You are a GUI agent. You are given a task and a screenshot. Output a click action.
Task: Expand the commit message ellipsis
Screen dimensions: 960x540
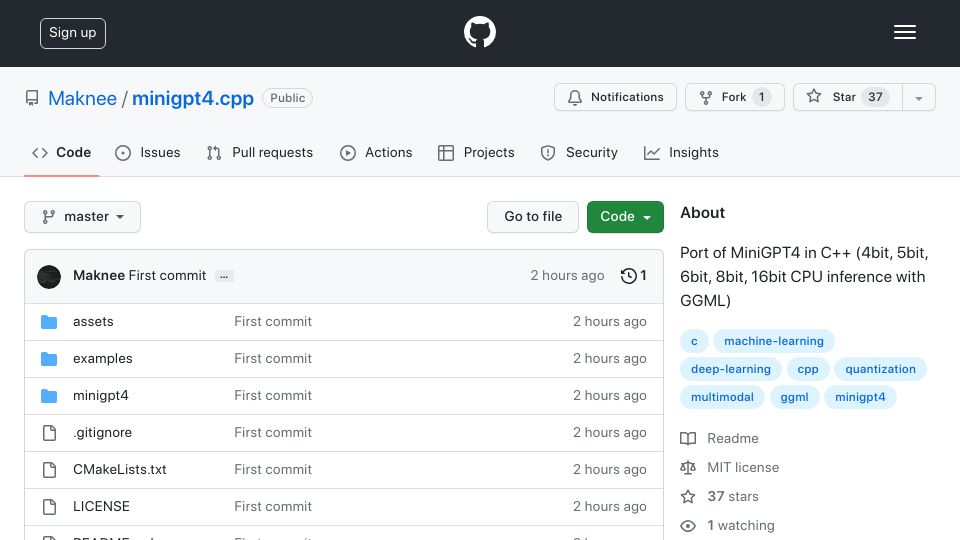pos(224,276)
